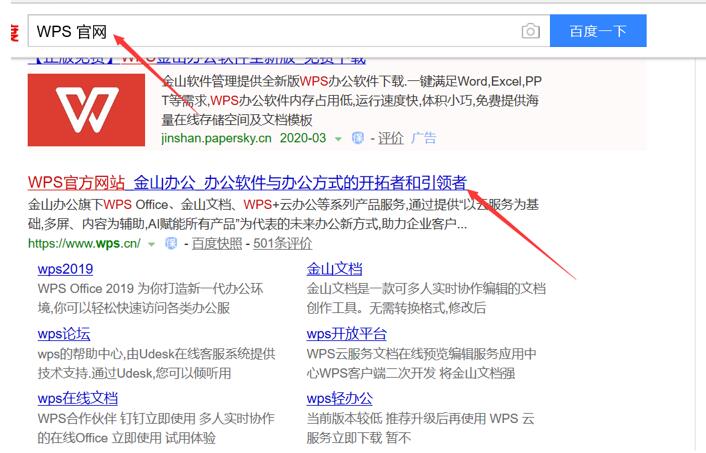Click the camera image-search icon
706x453 pixels.
tap(530, 31)
